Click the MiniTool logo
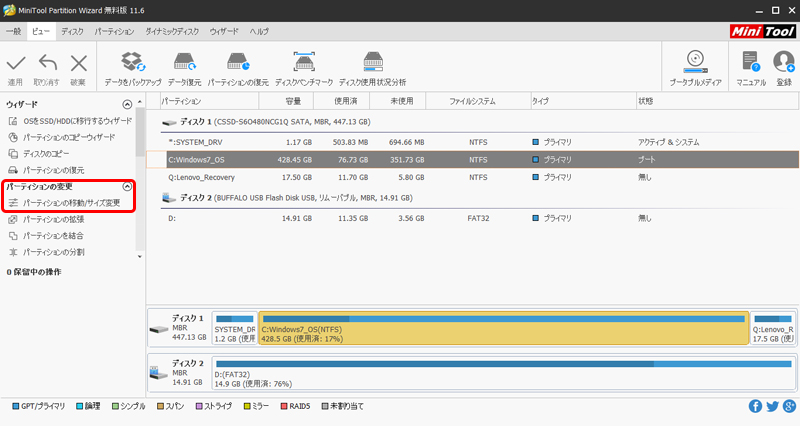This screenshot has width=800, height=426. (763, 32)
